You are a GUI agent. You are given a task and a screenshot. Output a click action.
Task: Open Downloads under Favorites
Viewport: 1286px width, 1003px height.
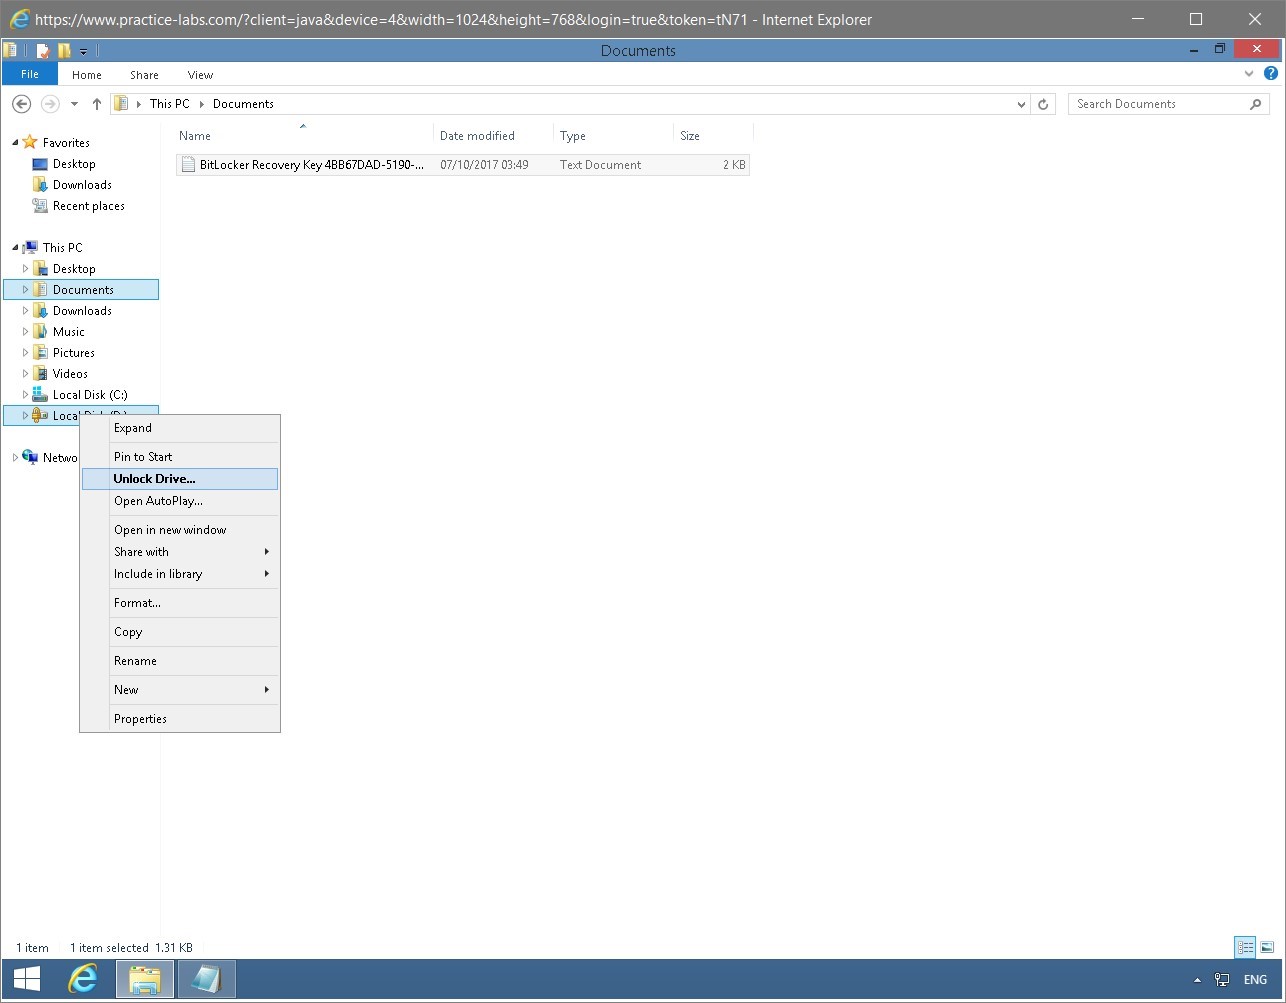pyautogui.click(x=84, y=184)
